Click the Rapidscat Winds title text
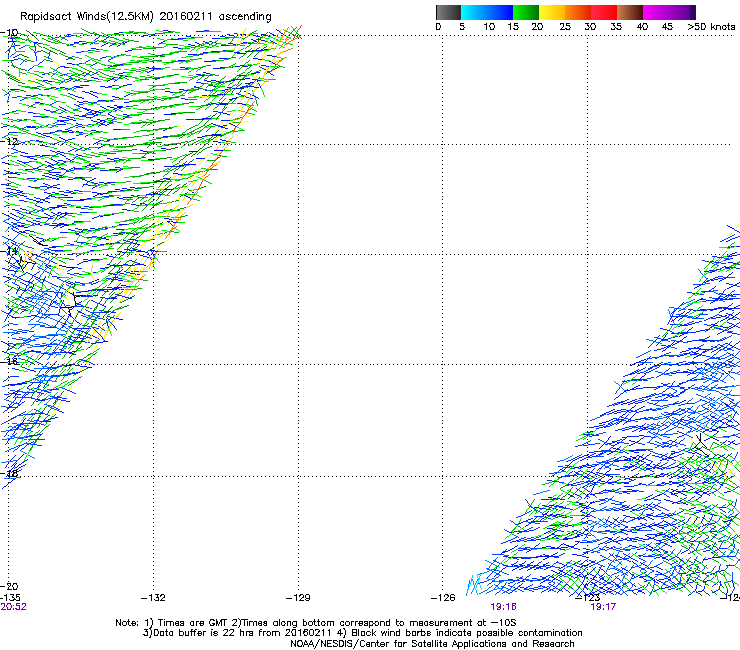 (x=145, y=17)
